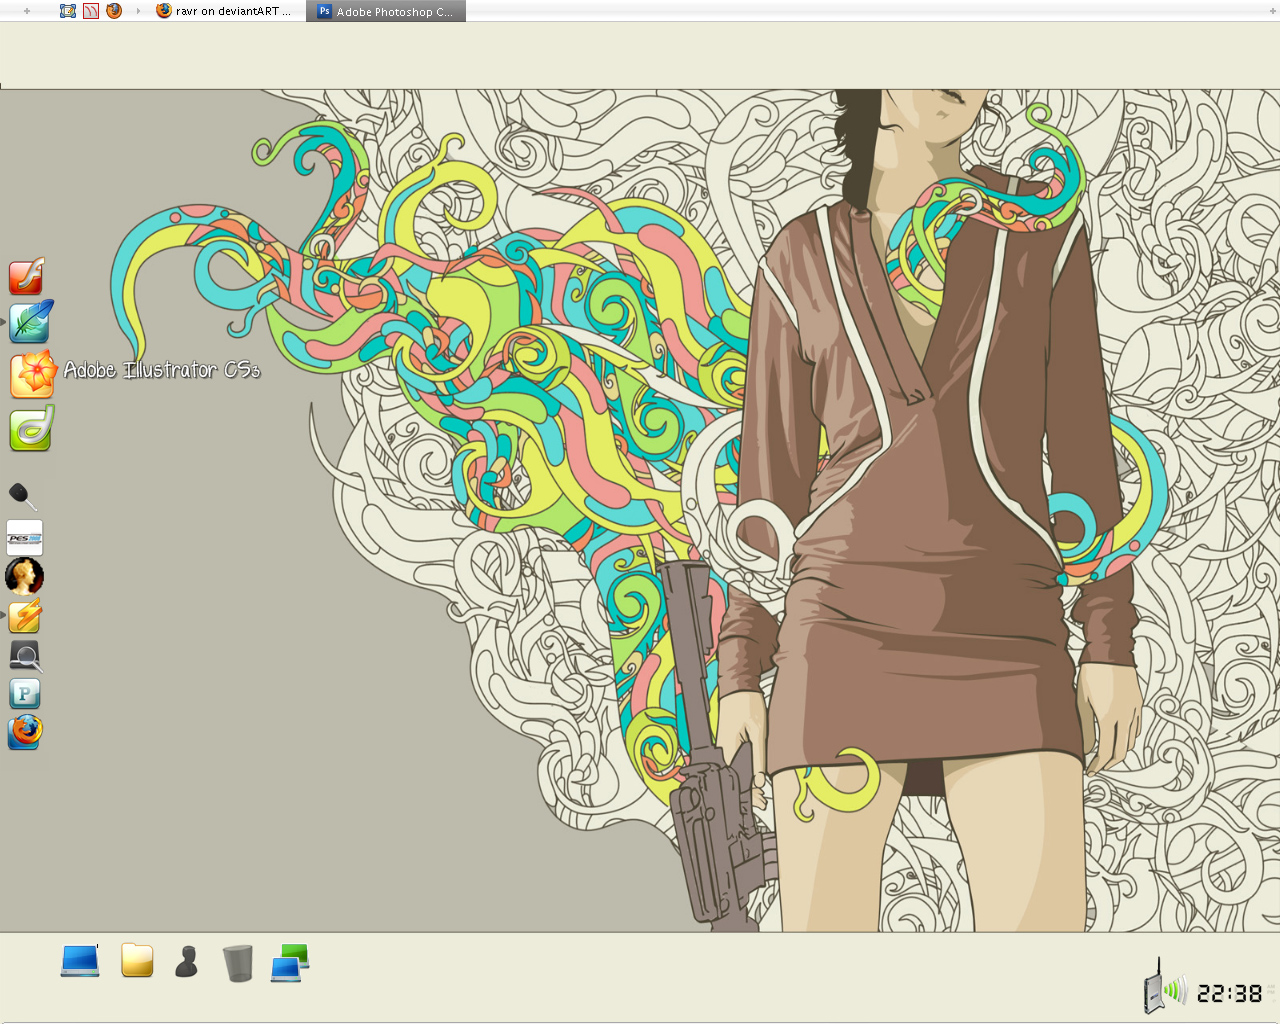Launch the PES game shortcut
1280x1024 pixels.
pyautogui.click(x=25, y=538)
